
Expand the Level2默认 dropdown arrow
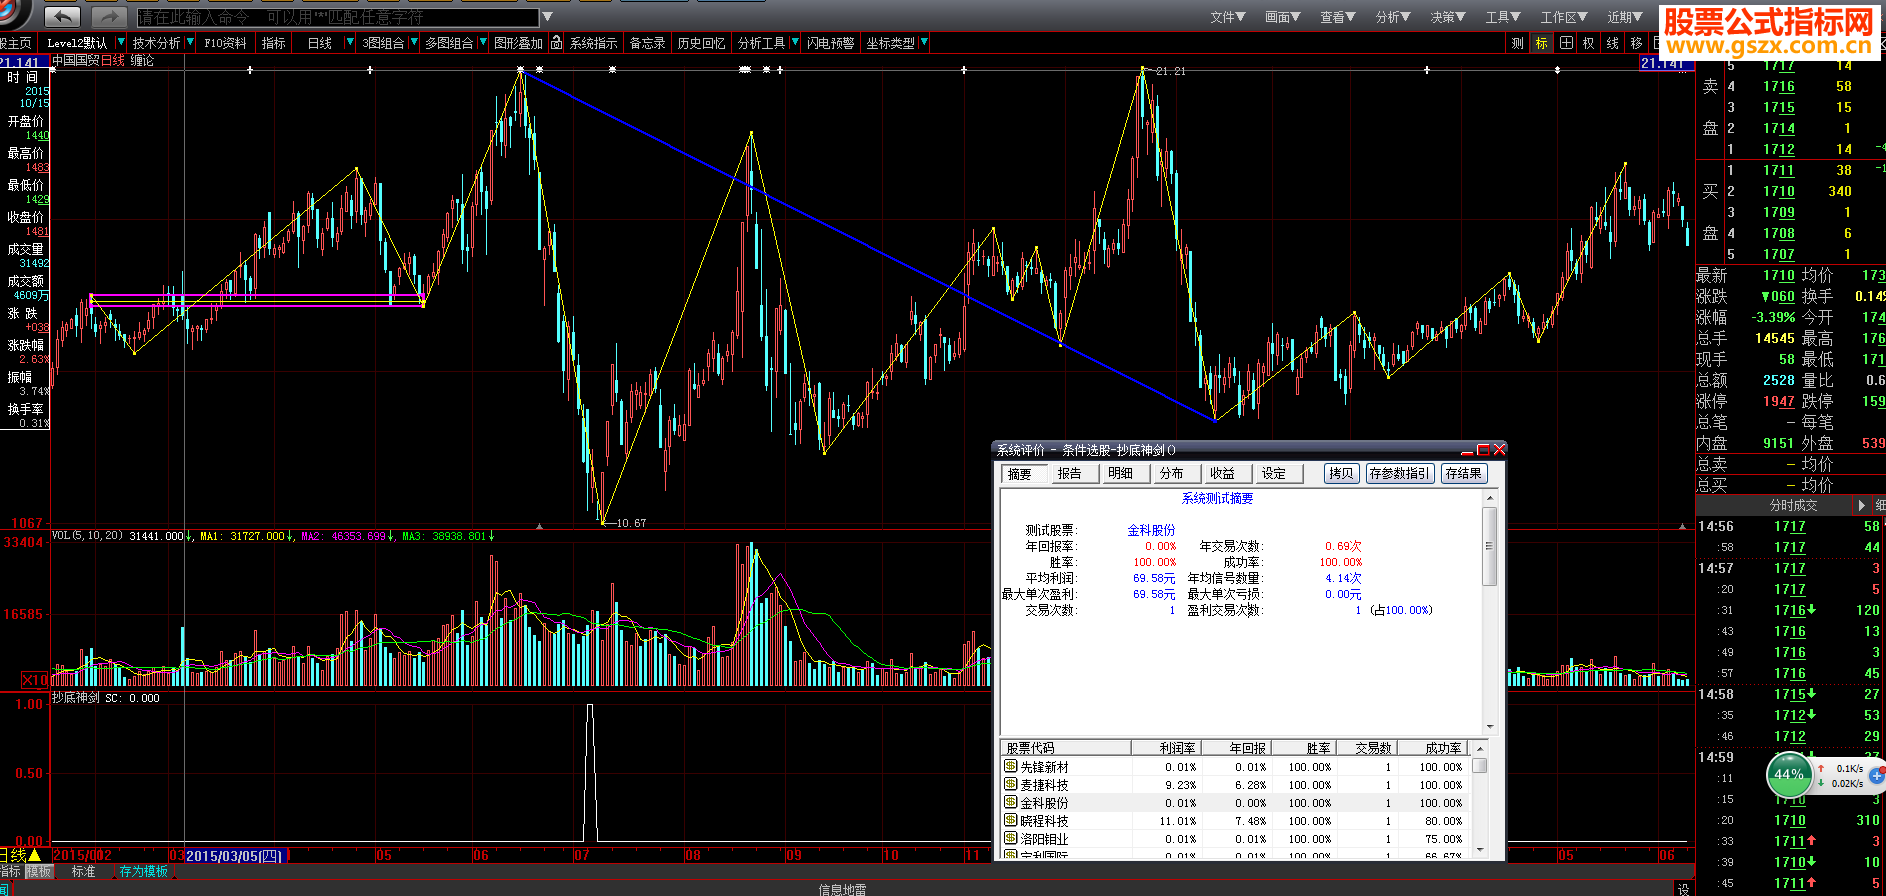pyautogui.click(x=121, y=43)
